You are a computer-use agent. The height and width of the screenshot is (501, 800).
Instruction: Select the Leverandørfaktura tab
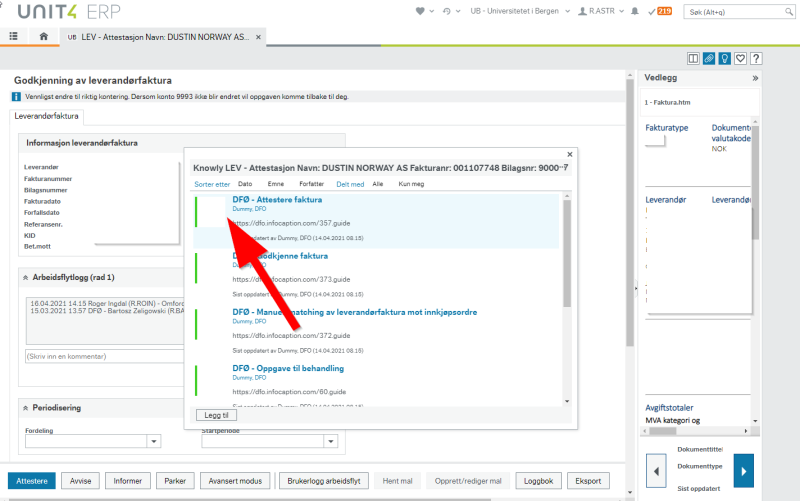(x=46, y=116)
